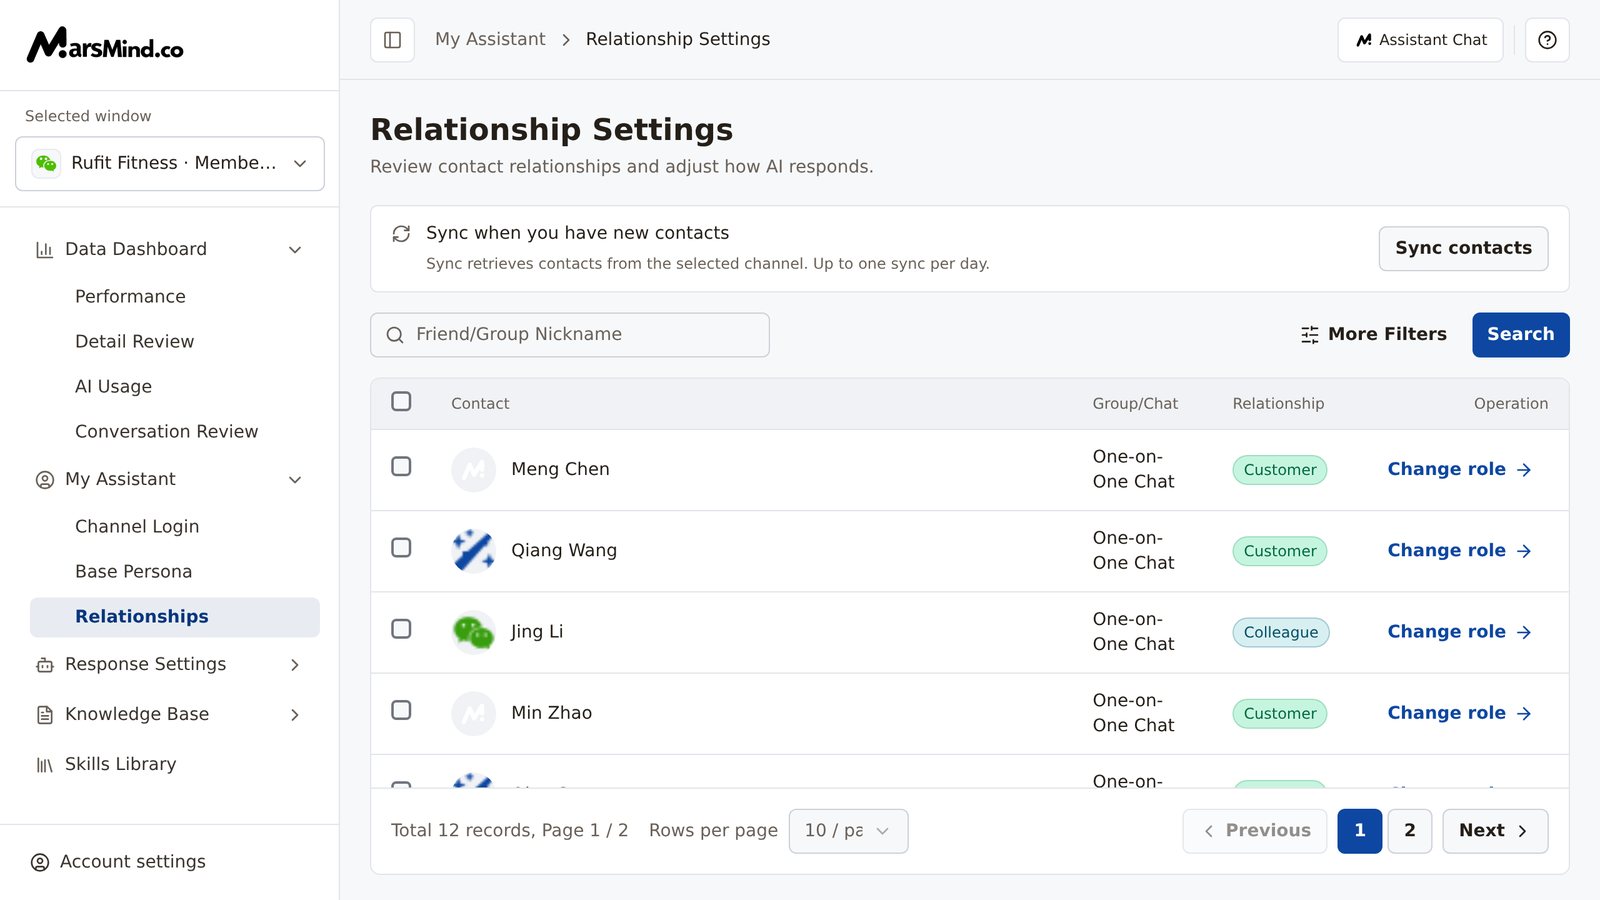Click the sync refresh icon
The image size is (1600, 900).
pos(401,233)
